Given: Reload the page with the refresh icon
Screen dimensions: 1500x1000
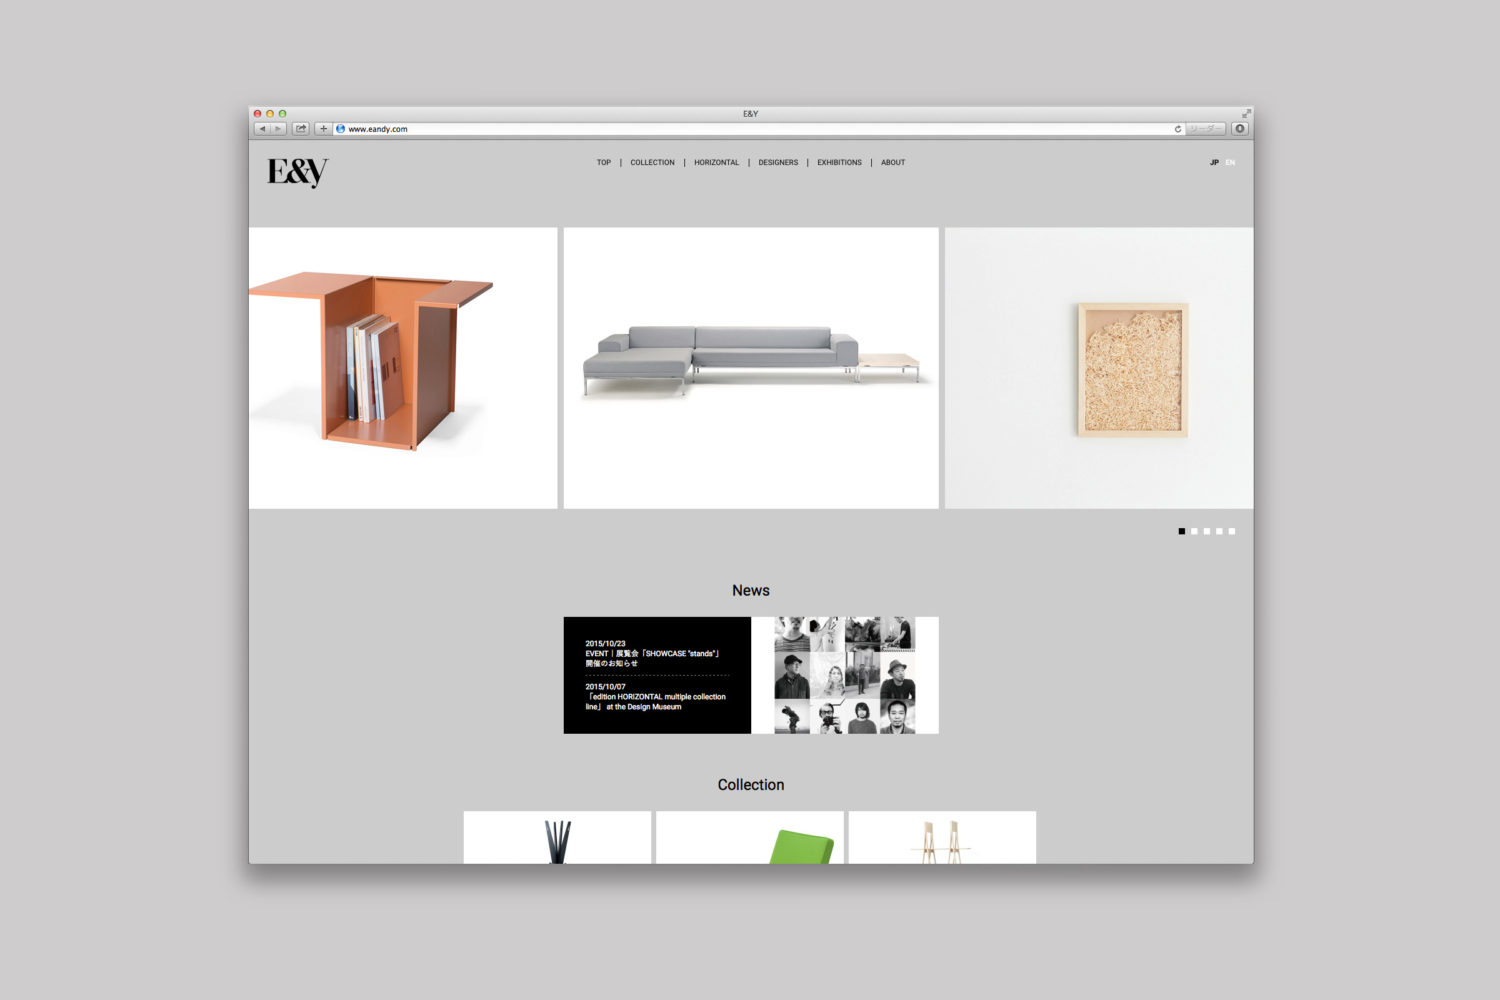Looking at the screenshot, I should click(x=1177, y=129).
